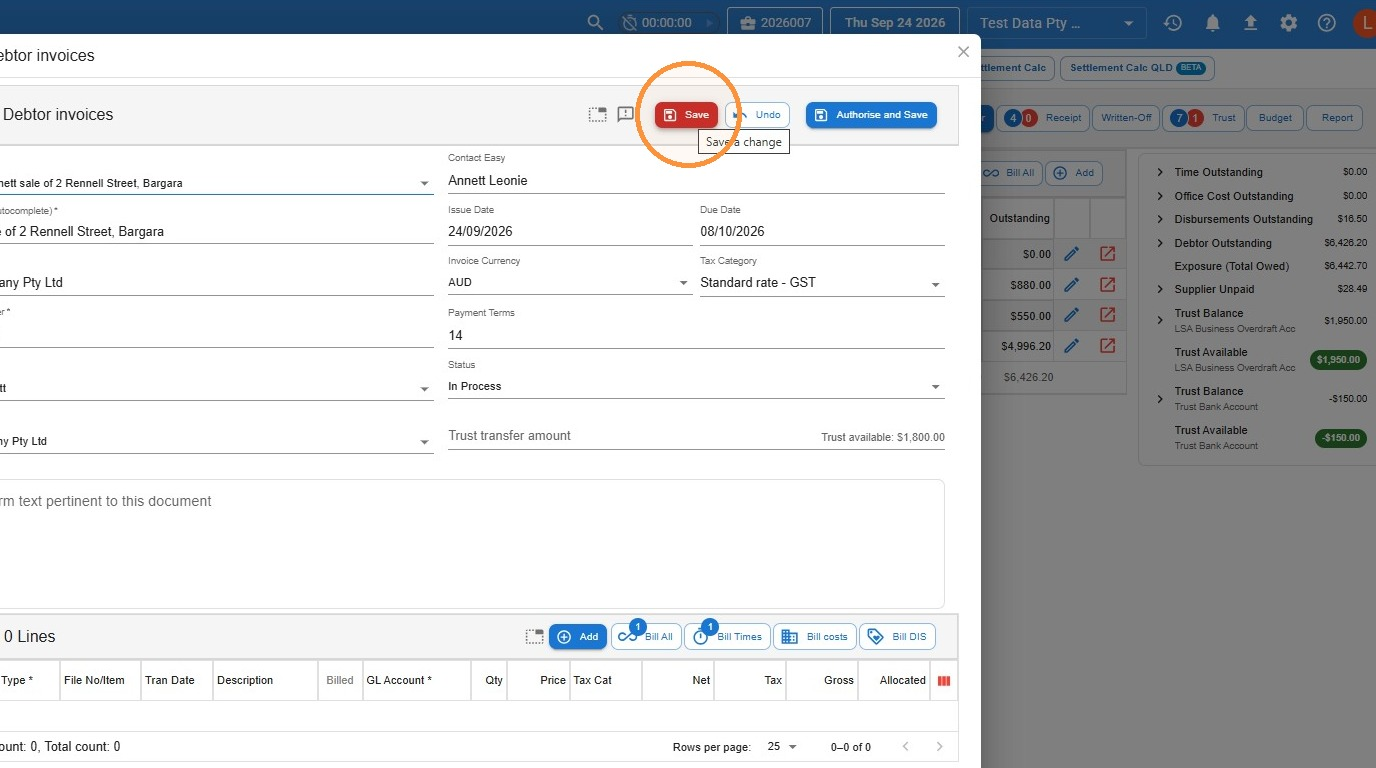Click the Bill Times button
Image resolution: width=1376 pixels, height=768 pixels.
(727, 637)
